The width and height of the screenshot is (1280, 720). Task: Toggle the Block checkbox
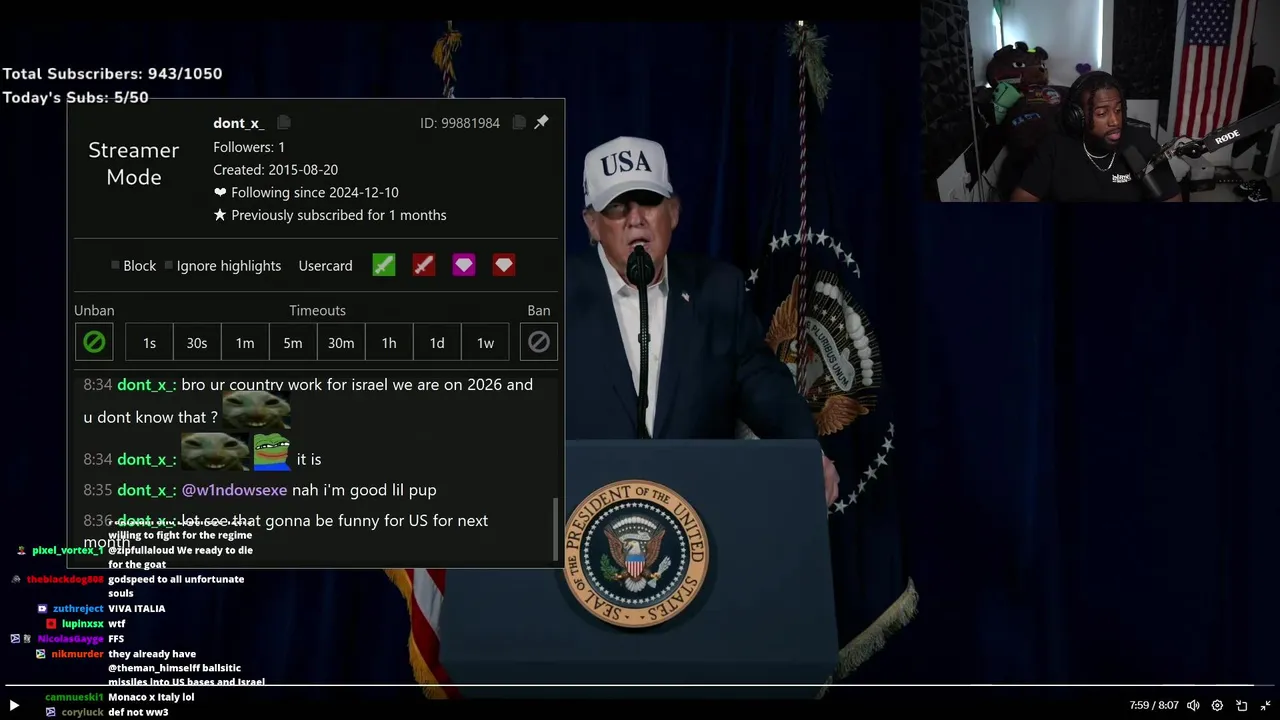click(x=116, y=266)
